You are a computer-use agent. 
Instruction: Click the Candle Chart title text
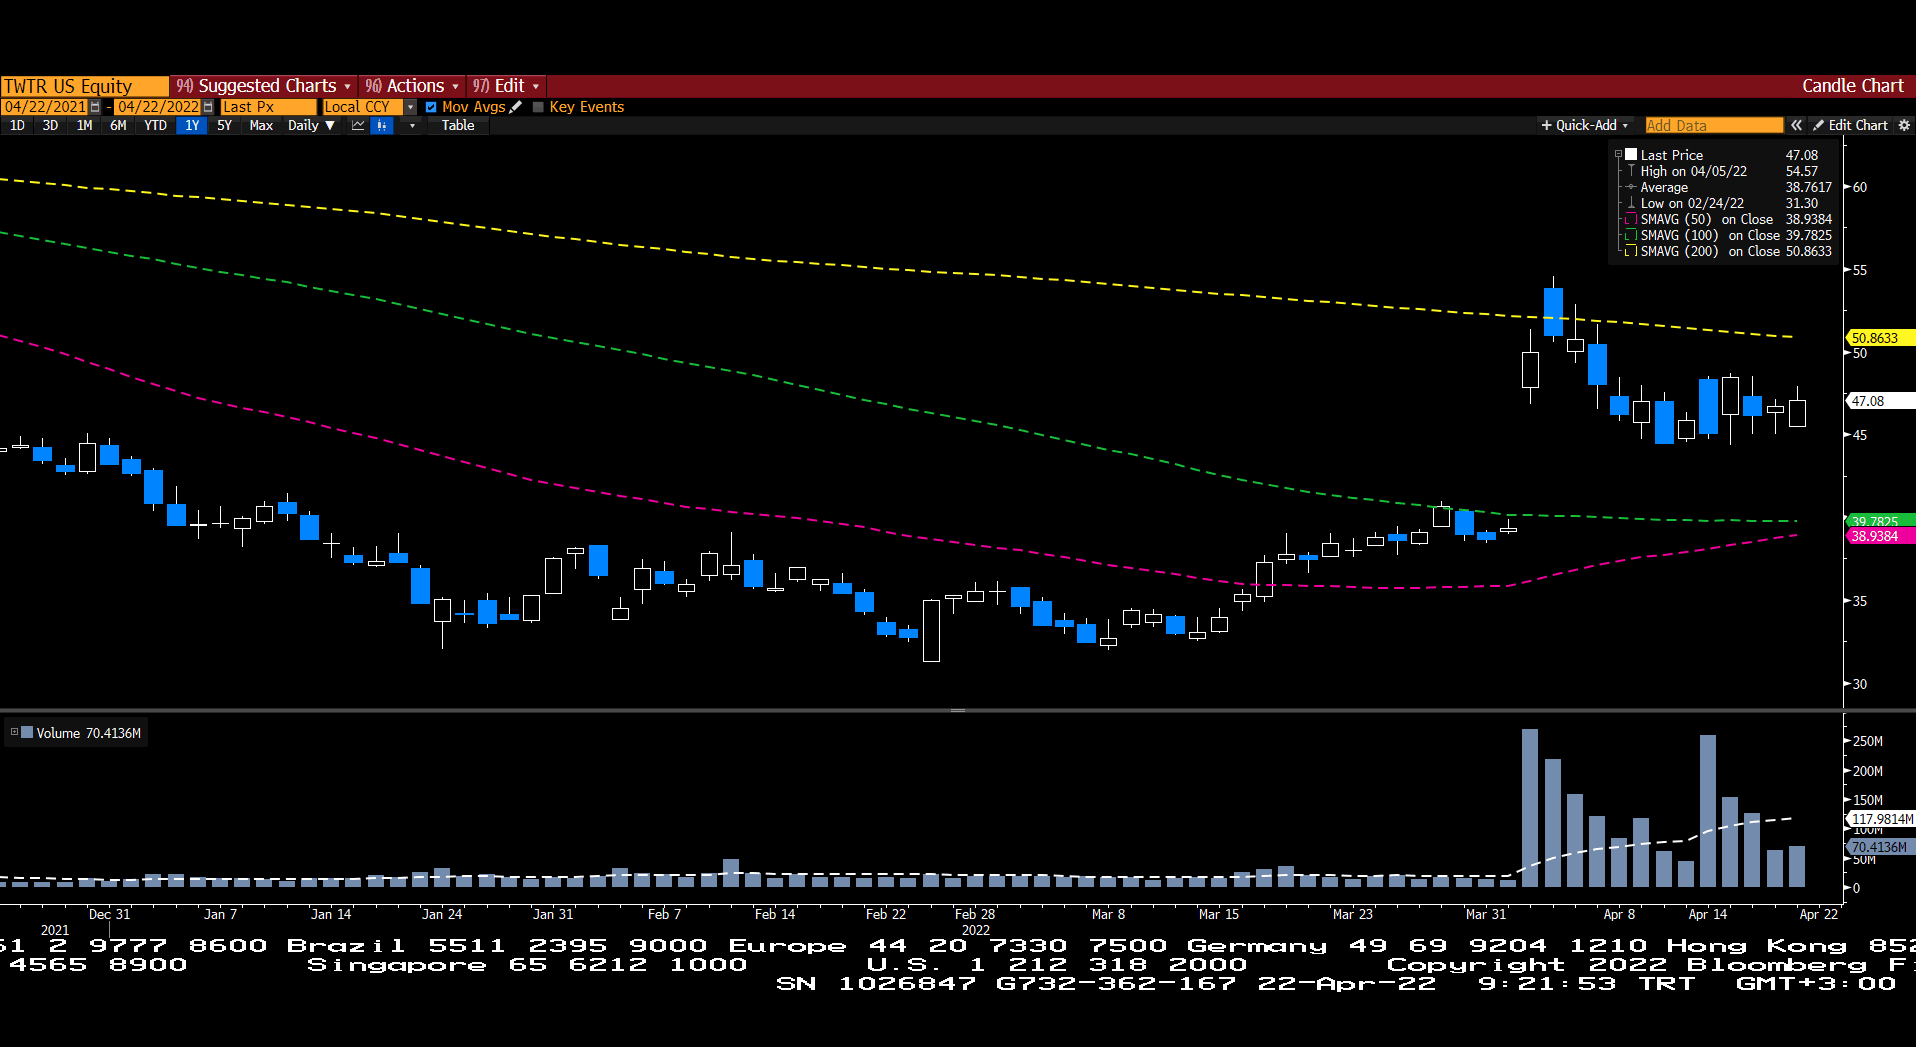[1852, 86]
